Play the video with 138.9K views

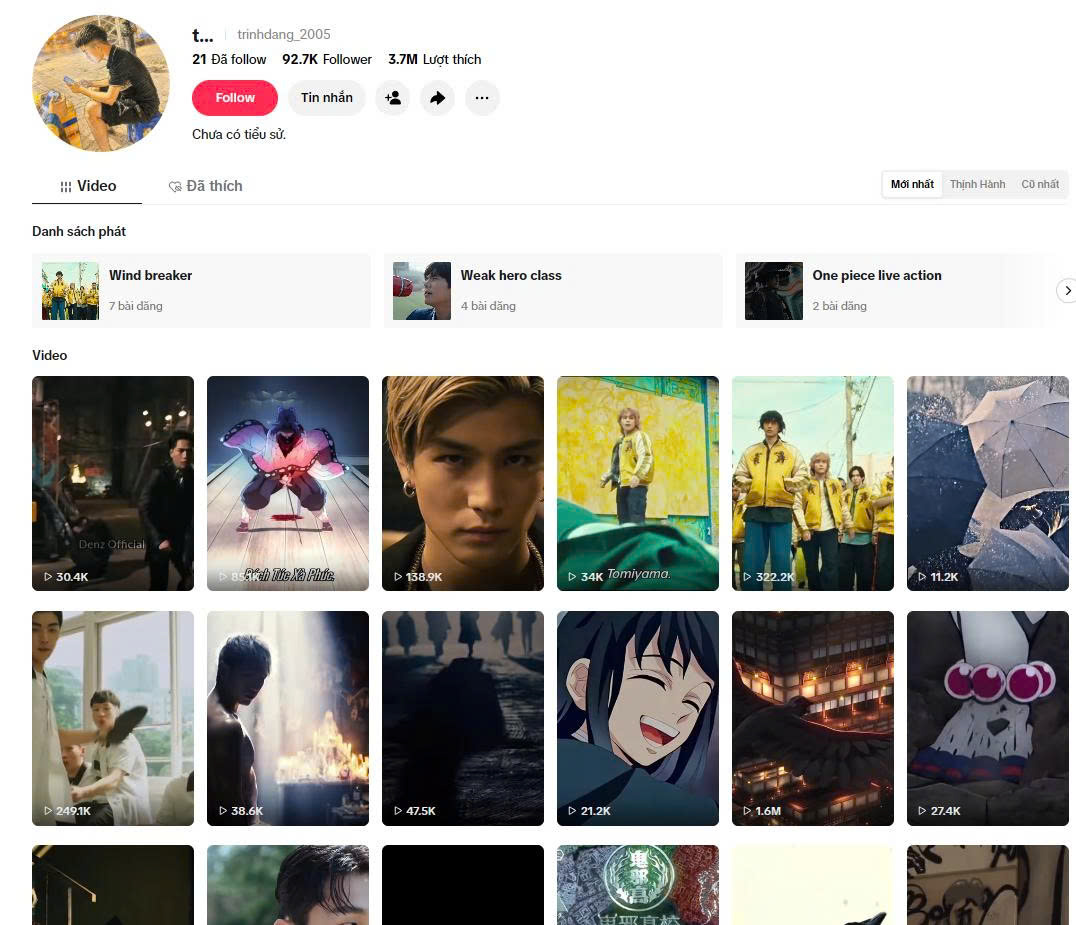coord(463,483)
